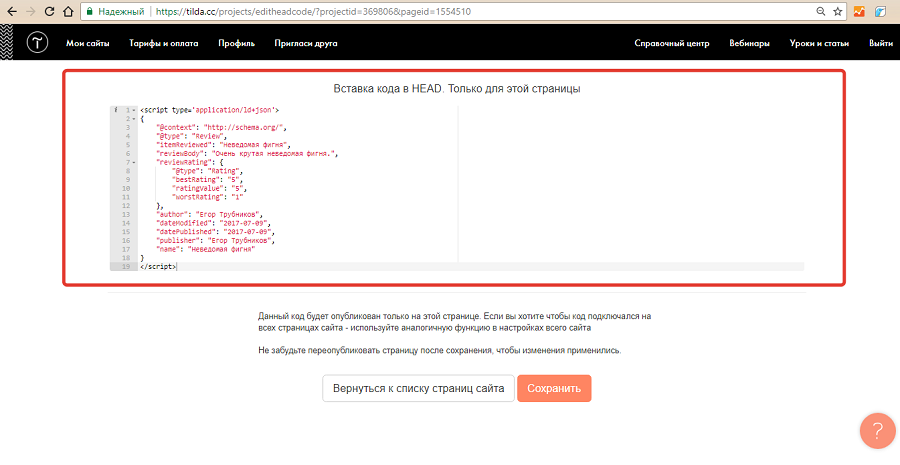Collapse the reviewRating fold at line 7
Screen dimensions: 900x465
tap(134, 162)
